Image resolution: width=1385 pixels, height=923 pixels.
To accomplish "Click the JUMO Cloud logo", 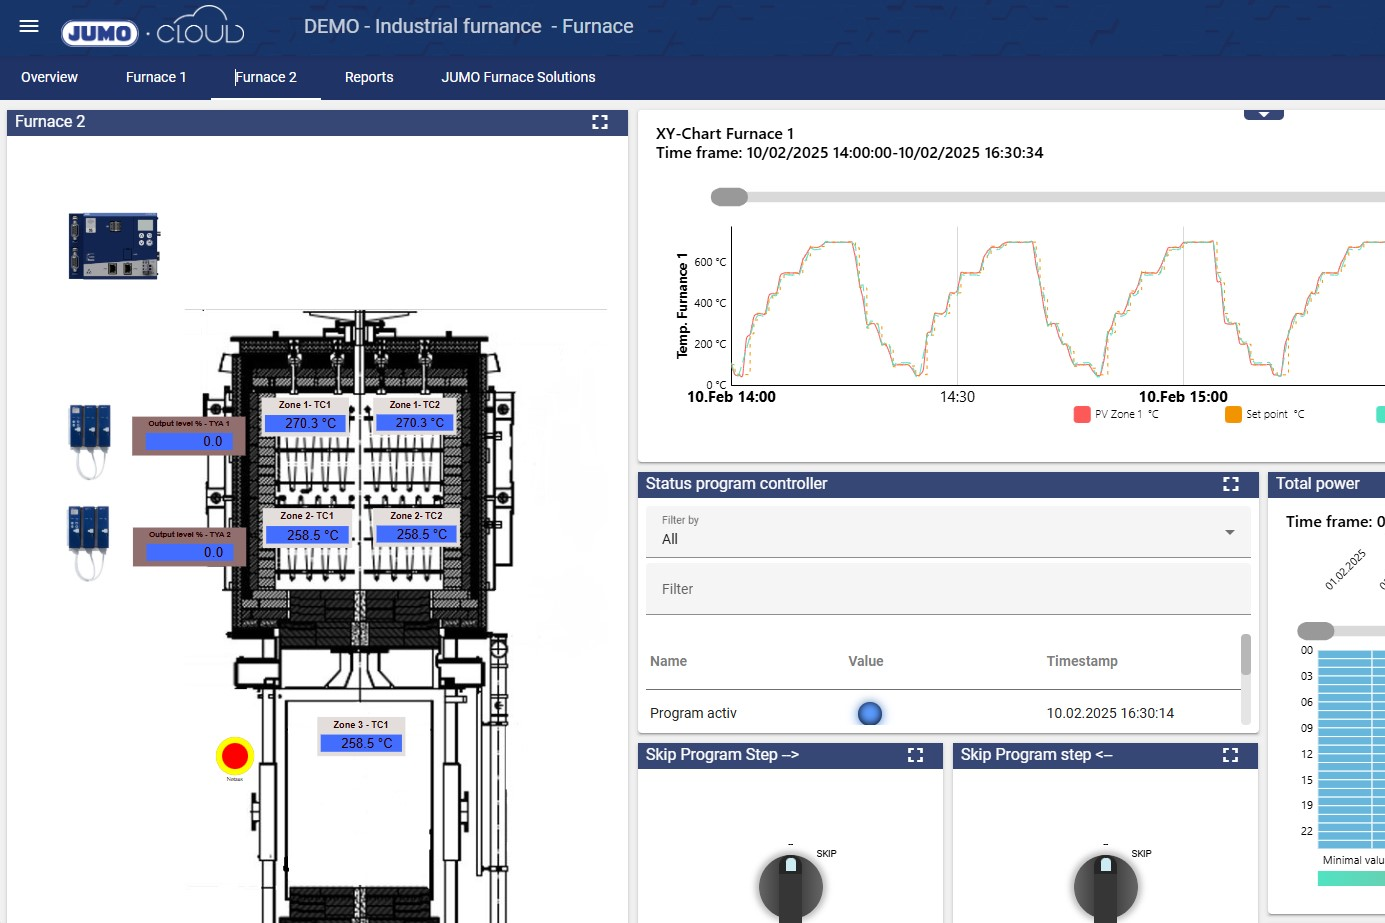I will point(153,29).
